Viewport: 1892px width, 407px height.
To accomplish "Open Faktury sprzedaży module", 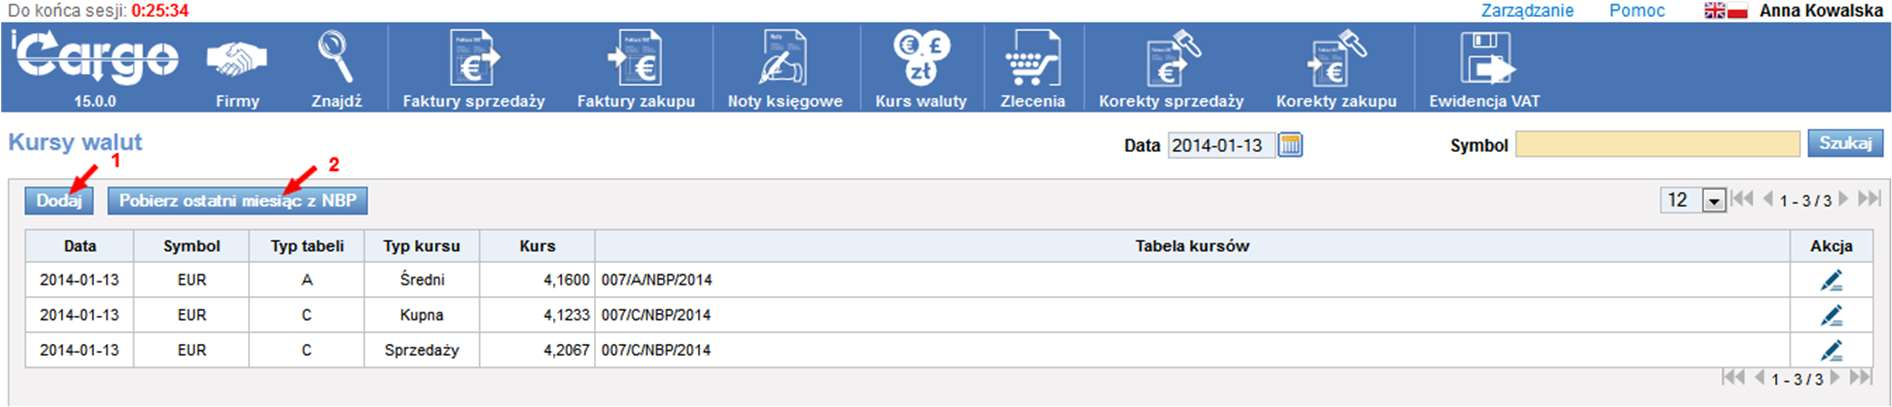I will 473,60.
